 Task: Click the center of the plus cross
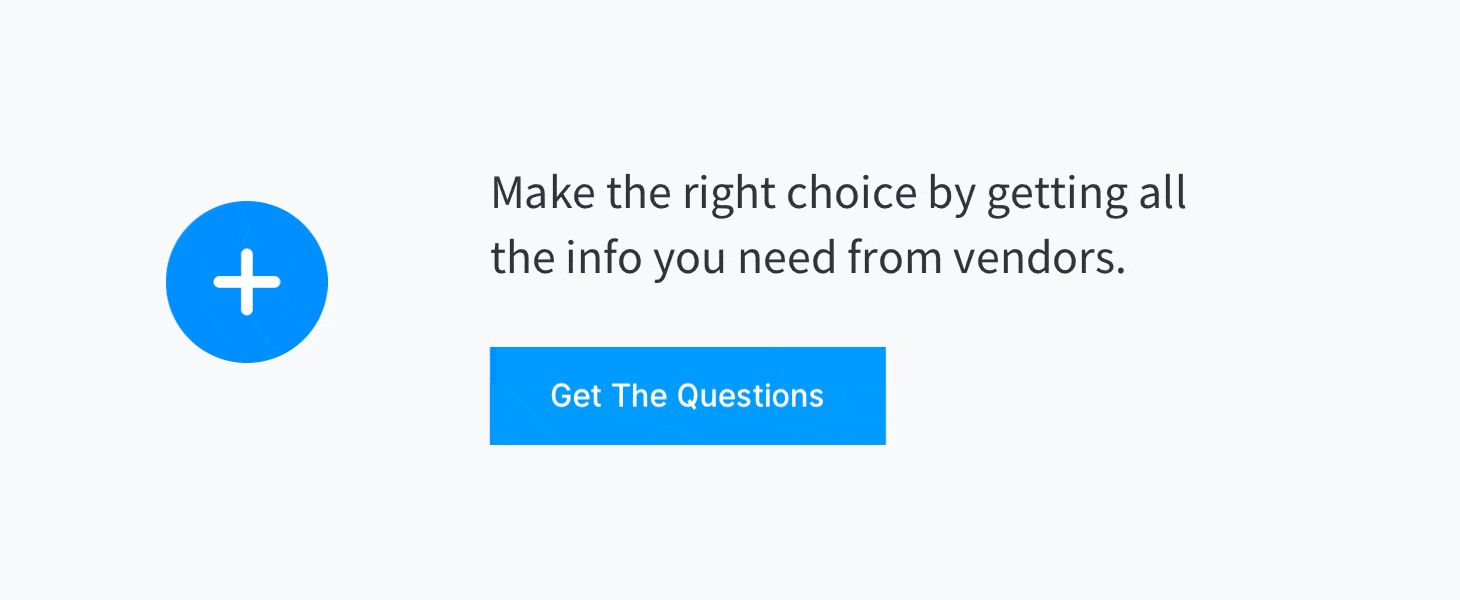click(x=247, y=282)
